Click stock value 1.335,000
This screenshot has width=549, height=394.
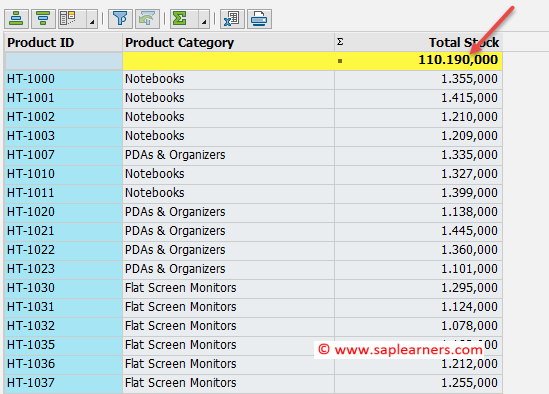click(x=469, y=155)
